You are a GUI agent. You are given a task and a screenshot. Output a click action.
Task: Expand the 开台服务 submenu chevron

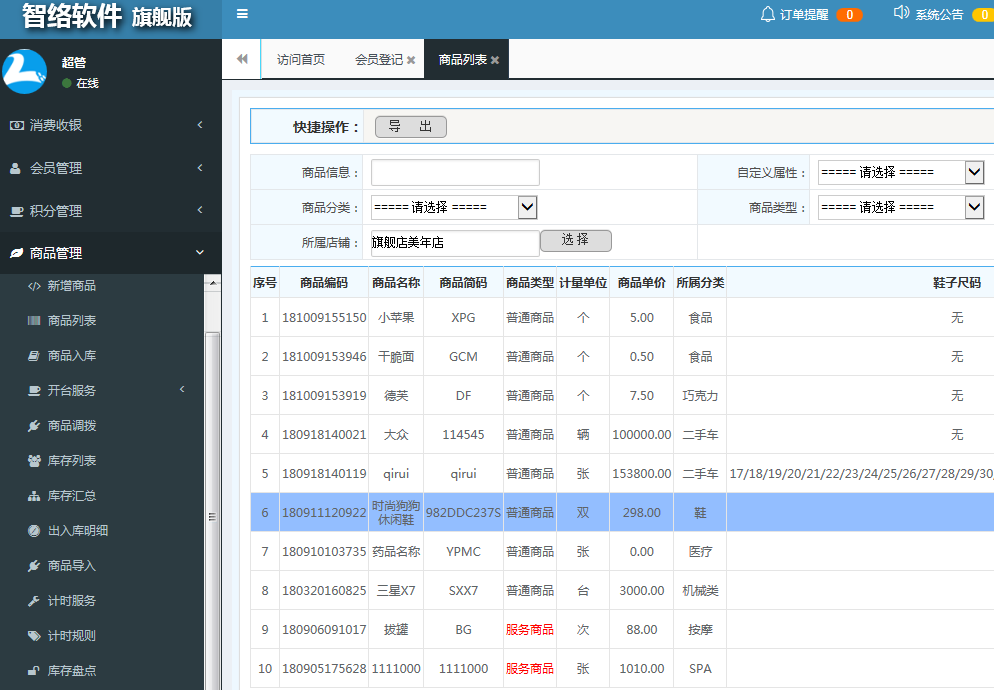pyautogui.click(x=181, y=389)
